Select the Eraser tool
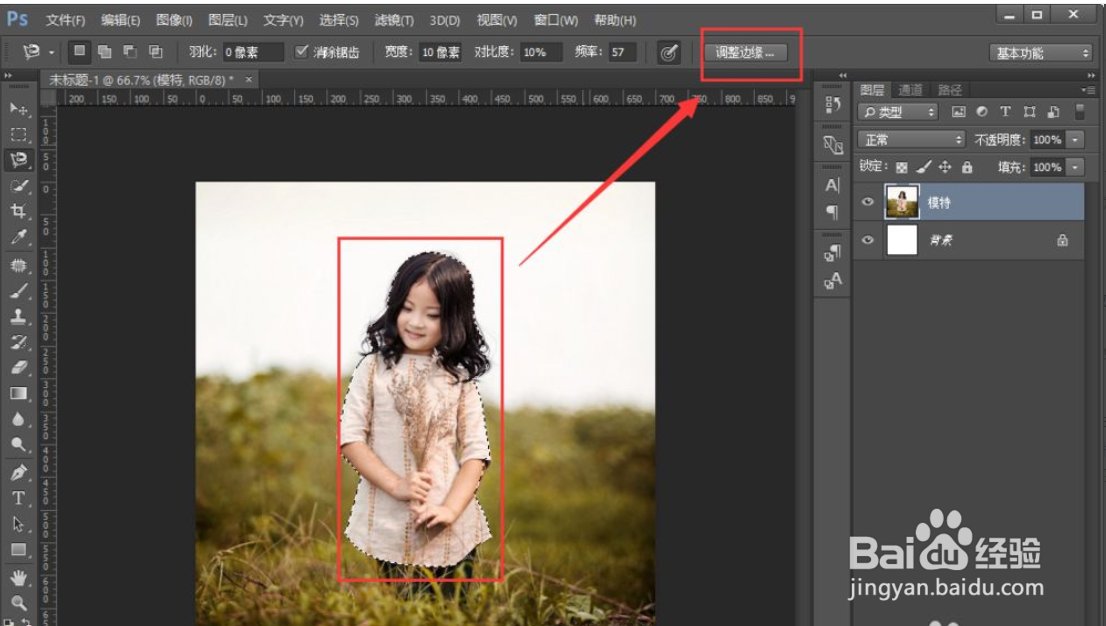This screenshot has height=626, width=1106. pos(18,368)
